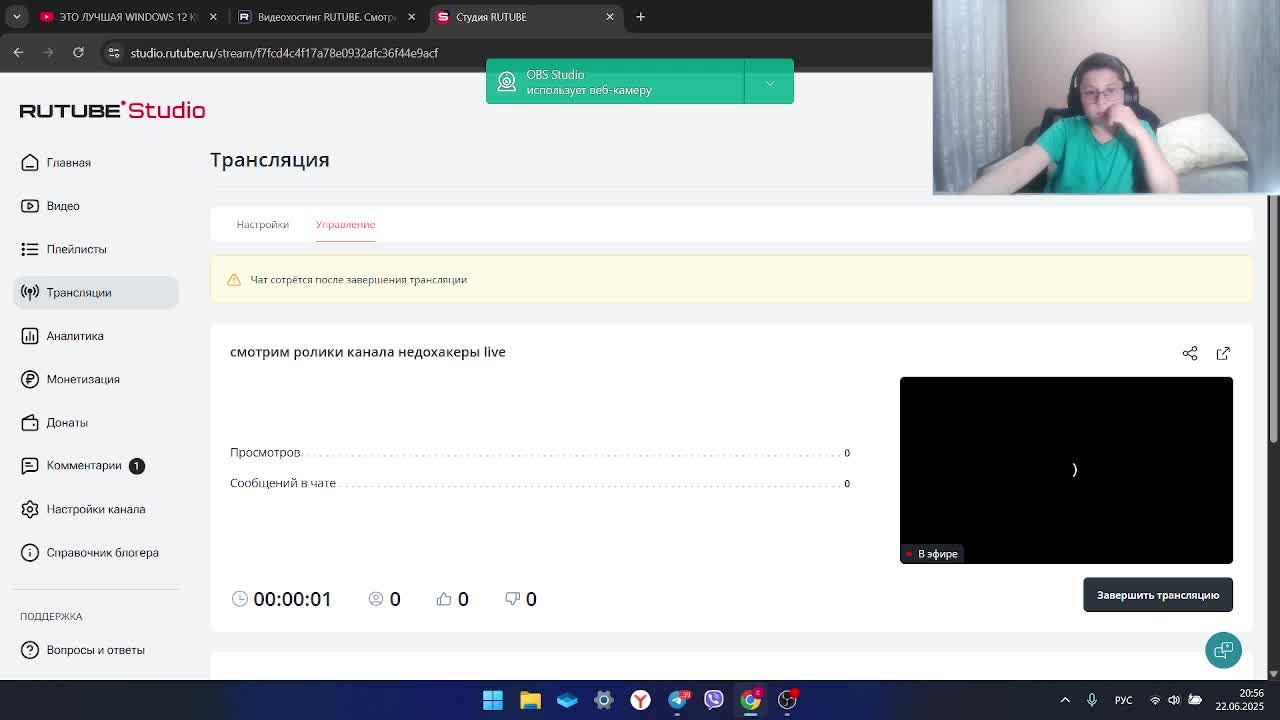Click the live stream preview player
Image resolution: width=1280 pixels, height=720 pixels.
point(1066,470)
